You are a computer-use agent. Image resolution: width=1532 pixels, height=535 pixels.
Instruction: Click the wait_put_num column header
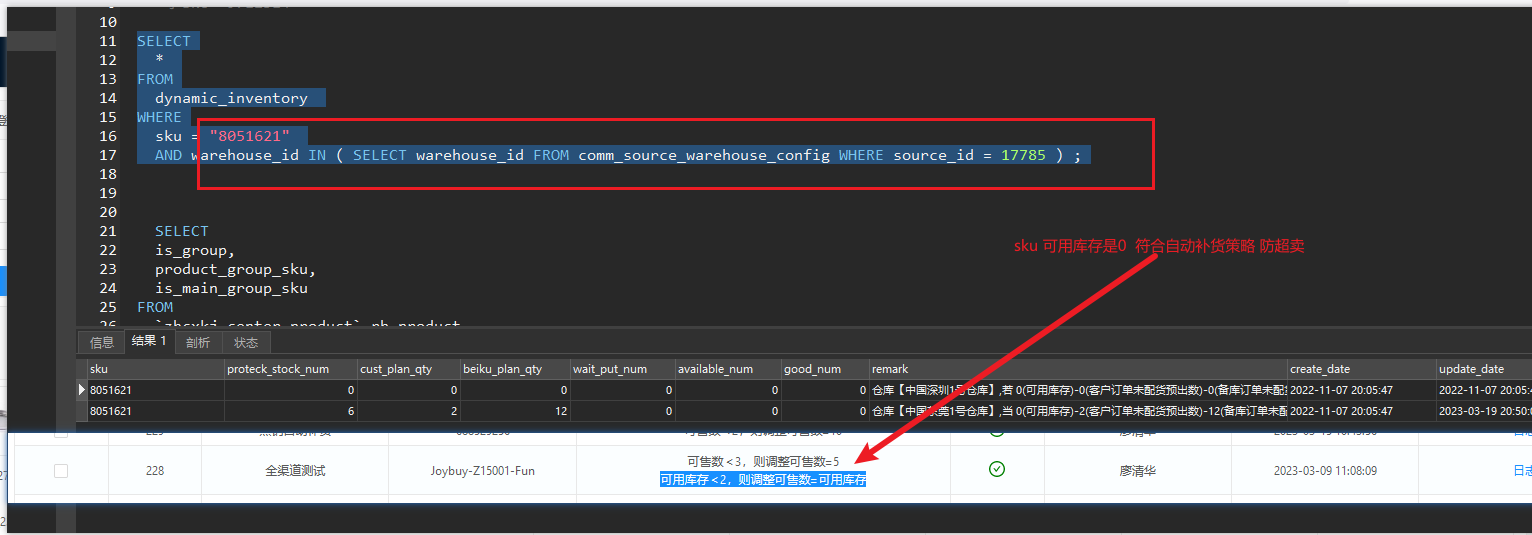pyautogui.click(x=622, y=369)
